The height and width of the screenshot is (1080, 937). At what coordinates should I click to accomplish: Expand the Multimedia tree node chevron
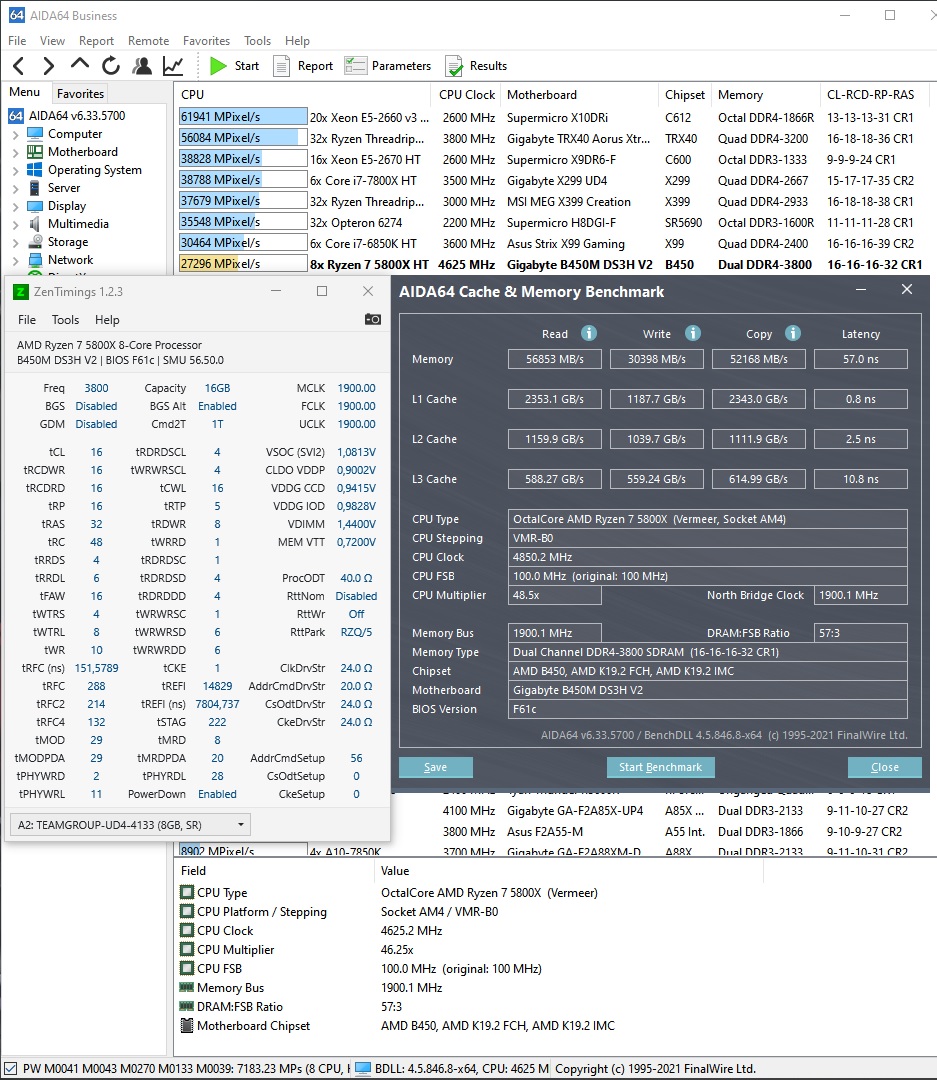(15, 224)
